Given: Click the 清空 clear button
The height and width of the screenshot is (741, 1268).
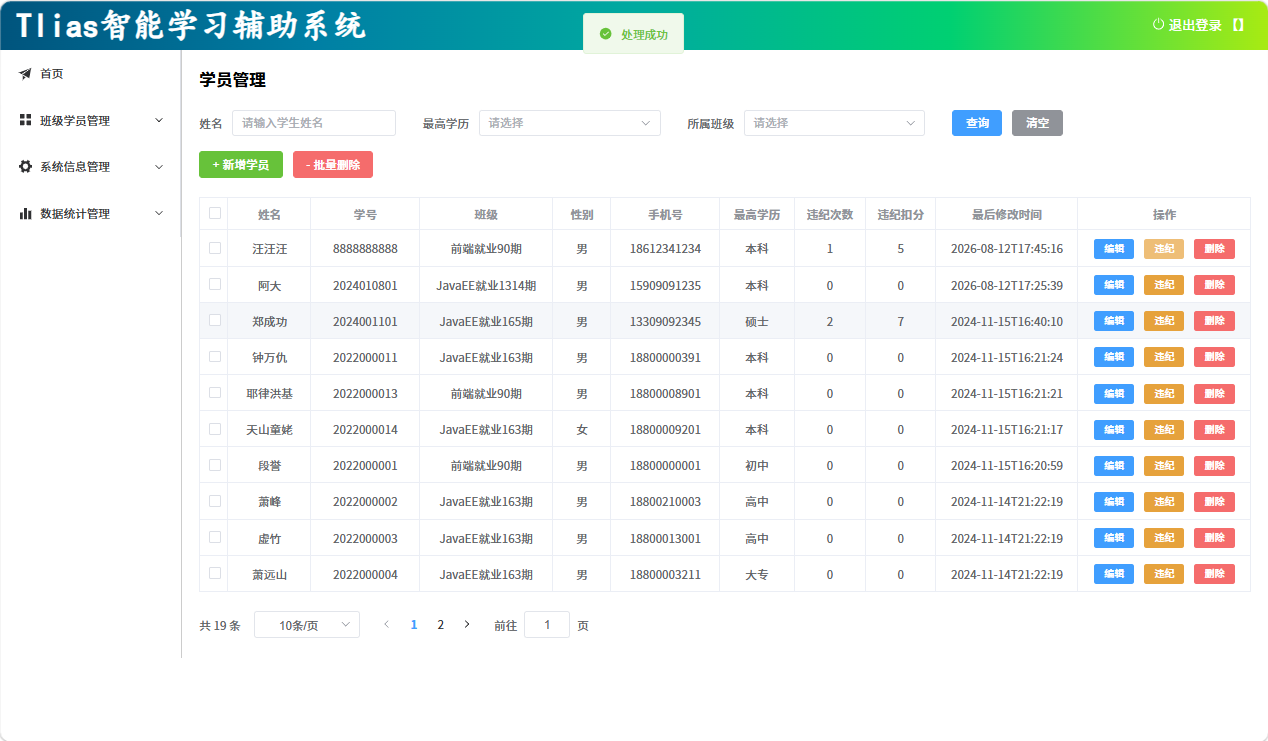Looking at the screenshot, I should pos(1037,123).
